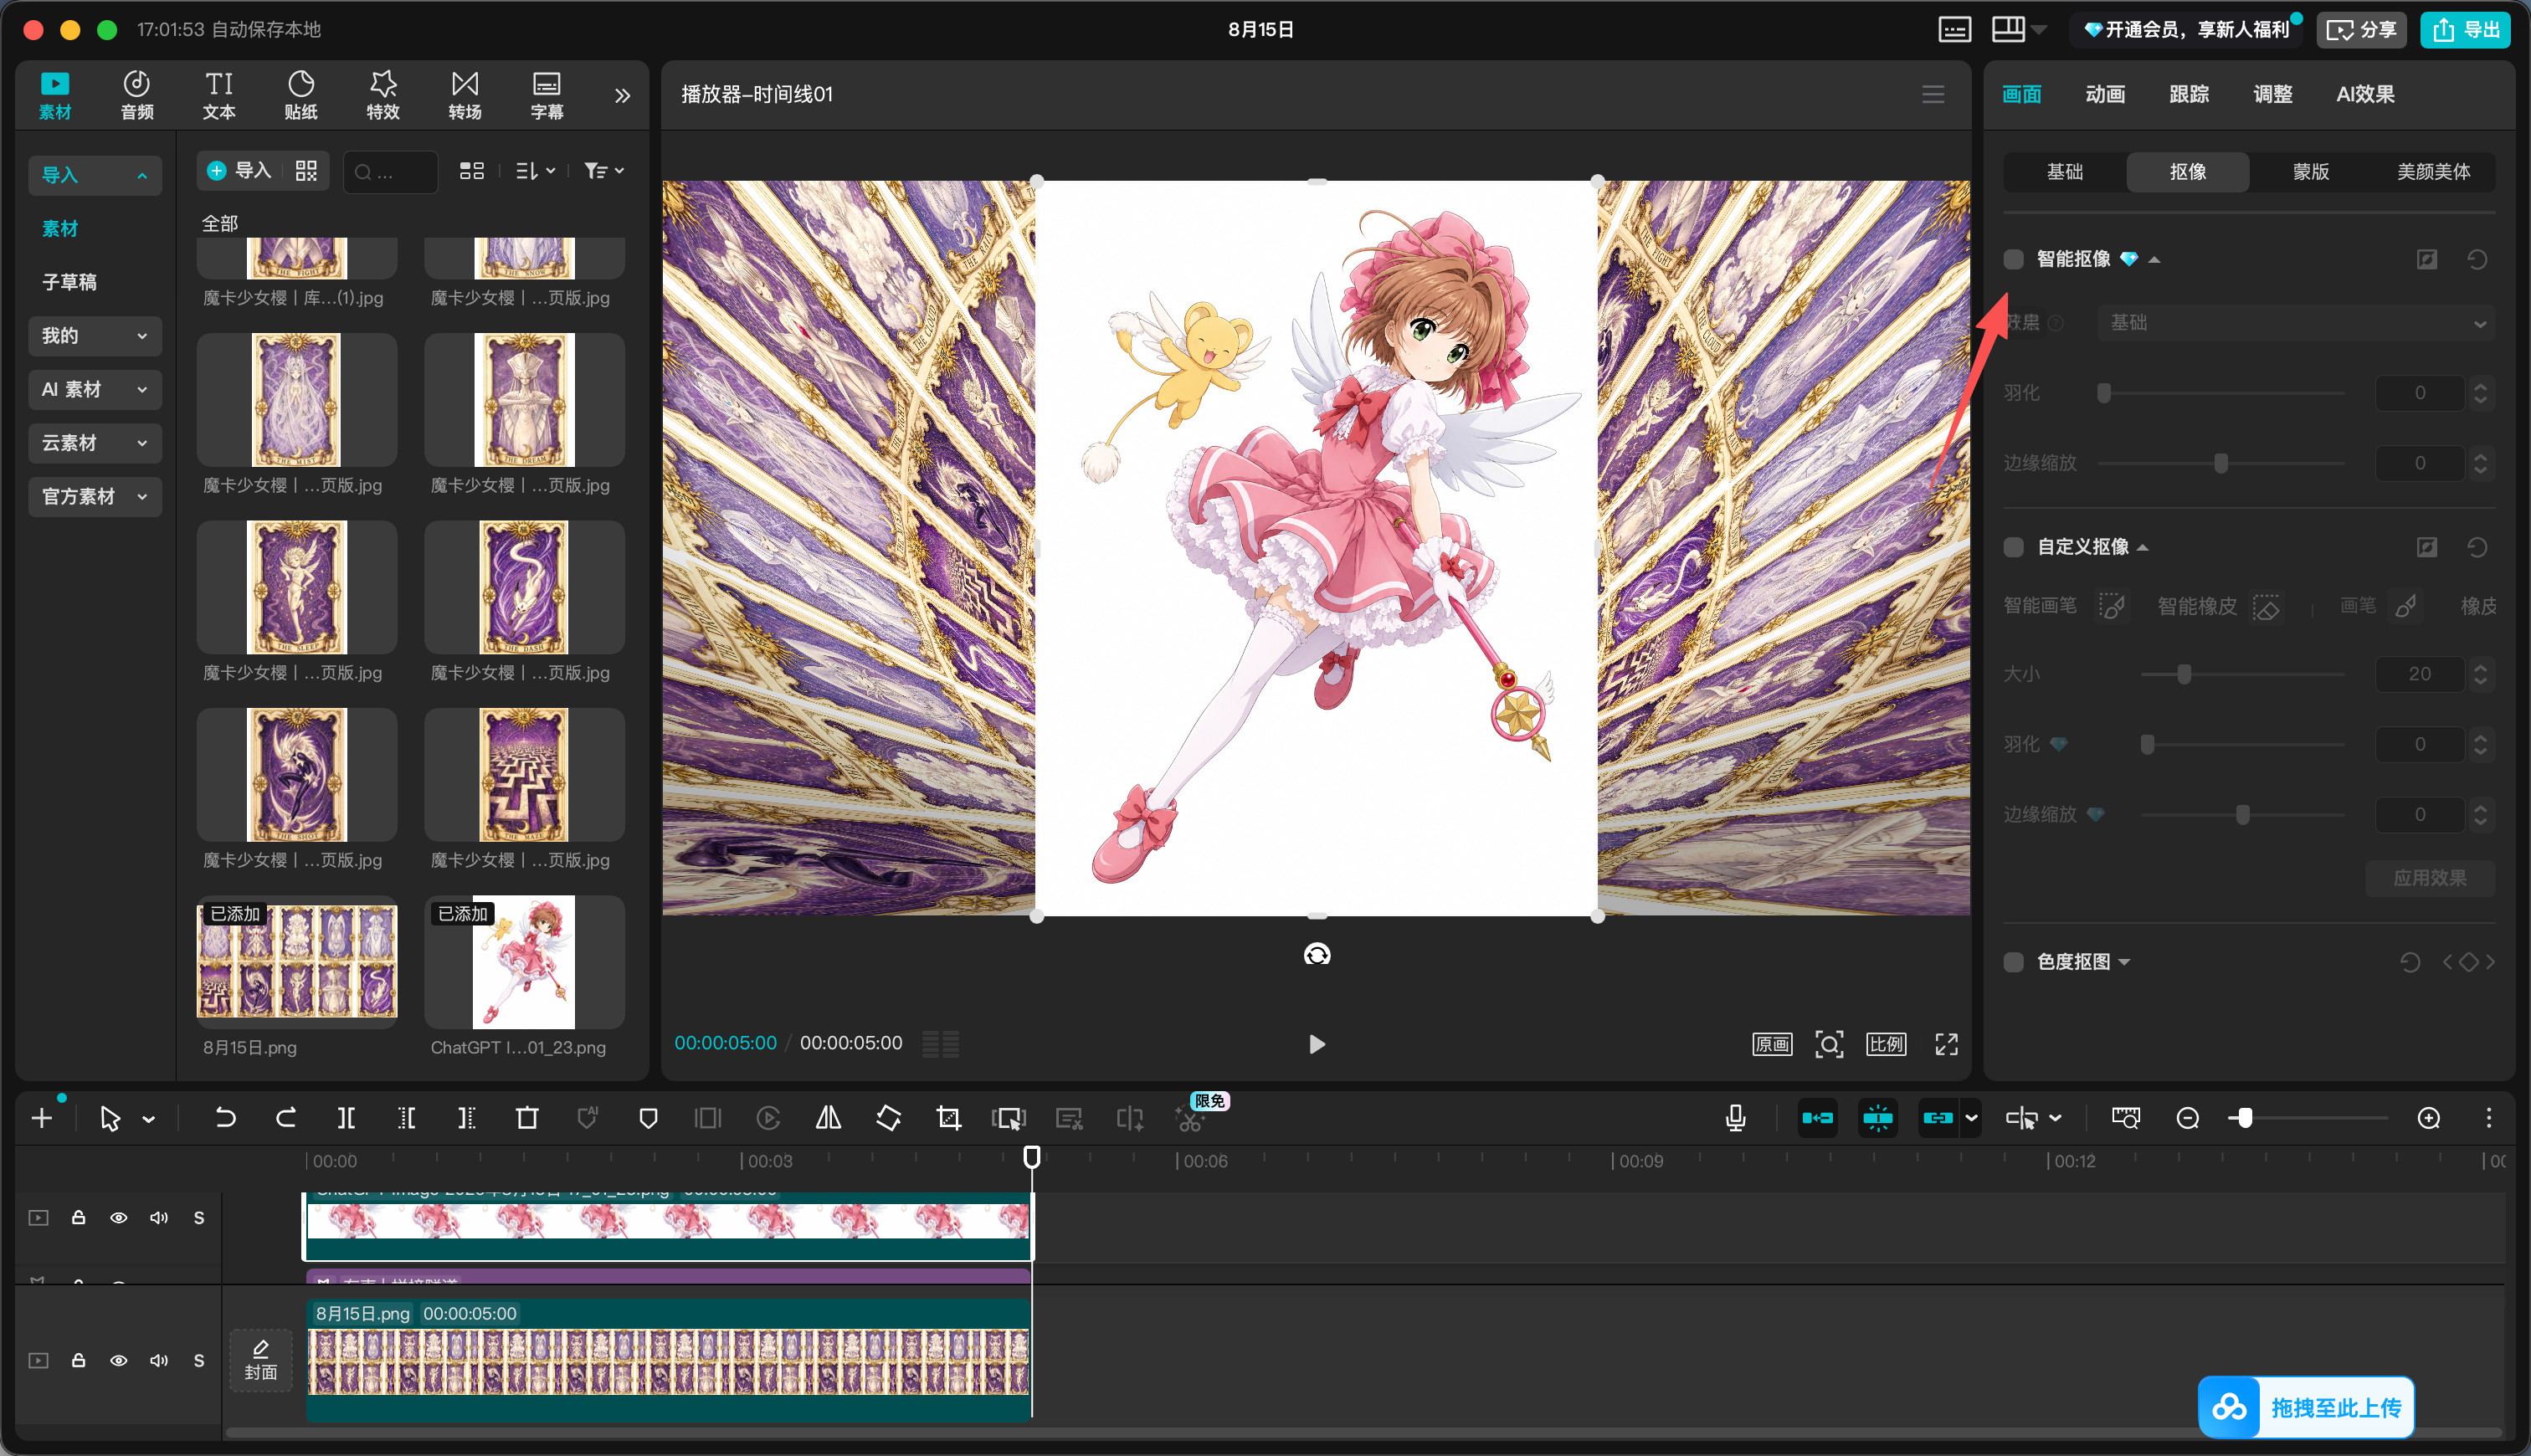2531x1456 pixels.
Task: Click the keyboard shortcuts icon in title bar
Action: coord(1954,29)
